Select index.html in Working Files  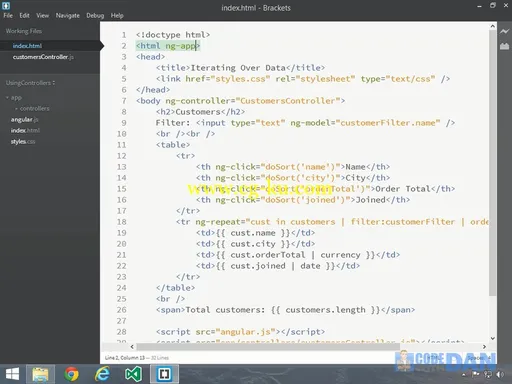coord(27,46)
